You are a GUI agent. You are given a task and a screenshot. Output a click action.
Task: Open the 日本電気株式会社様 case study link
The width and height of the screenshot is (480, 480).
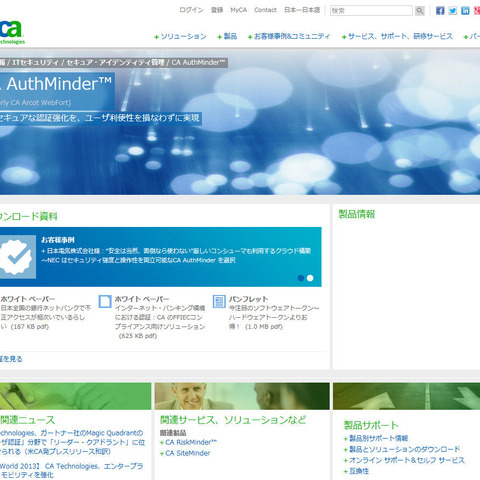(x=176, y=255)
